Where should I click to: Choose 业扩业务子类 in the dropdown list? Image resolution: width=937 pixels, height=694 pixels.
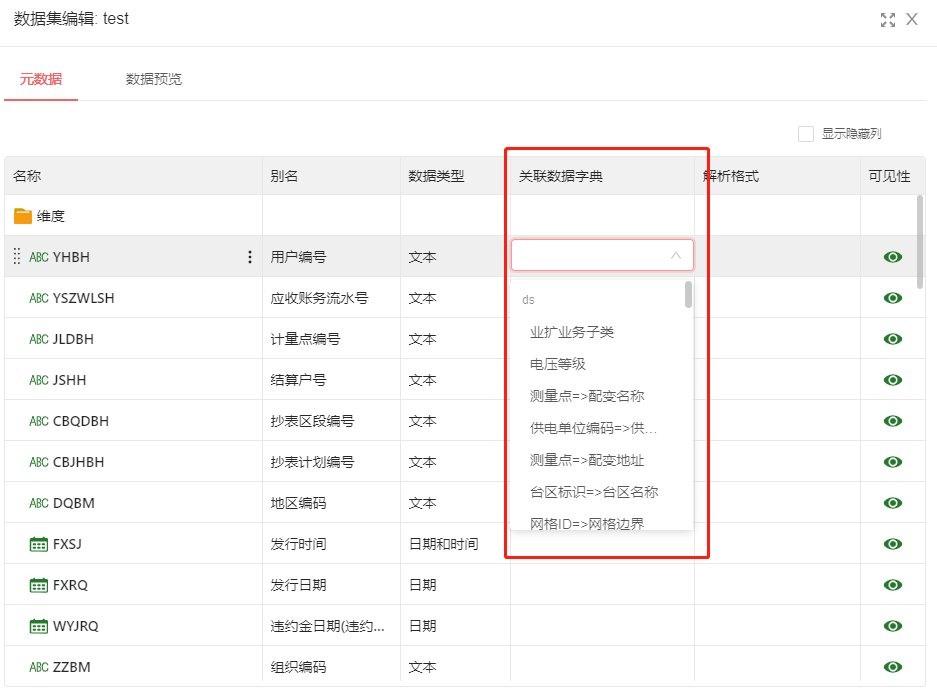click(572, 332)
